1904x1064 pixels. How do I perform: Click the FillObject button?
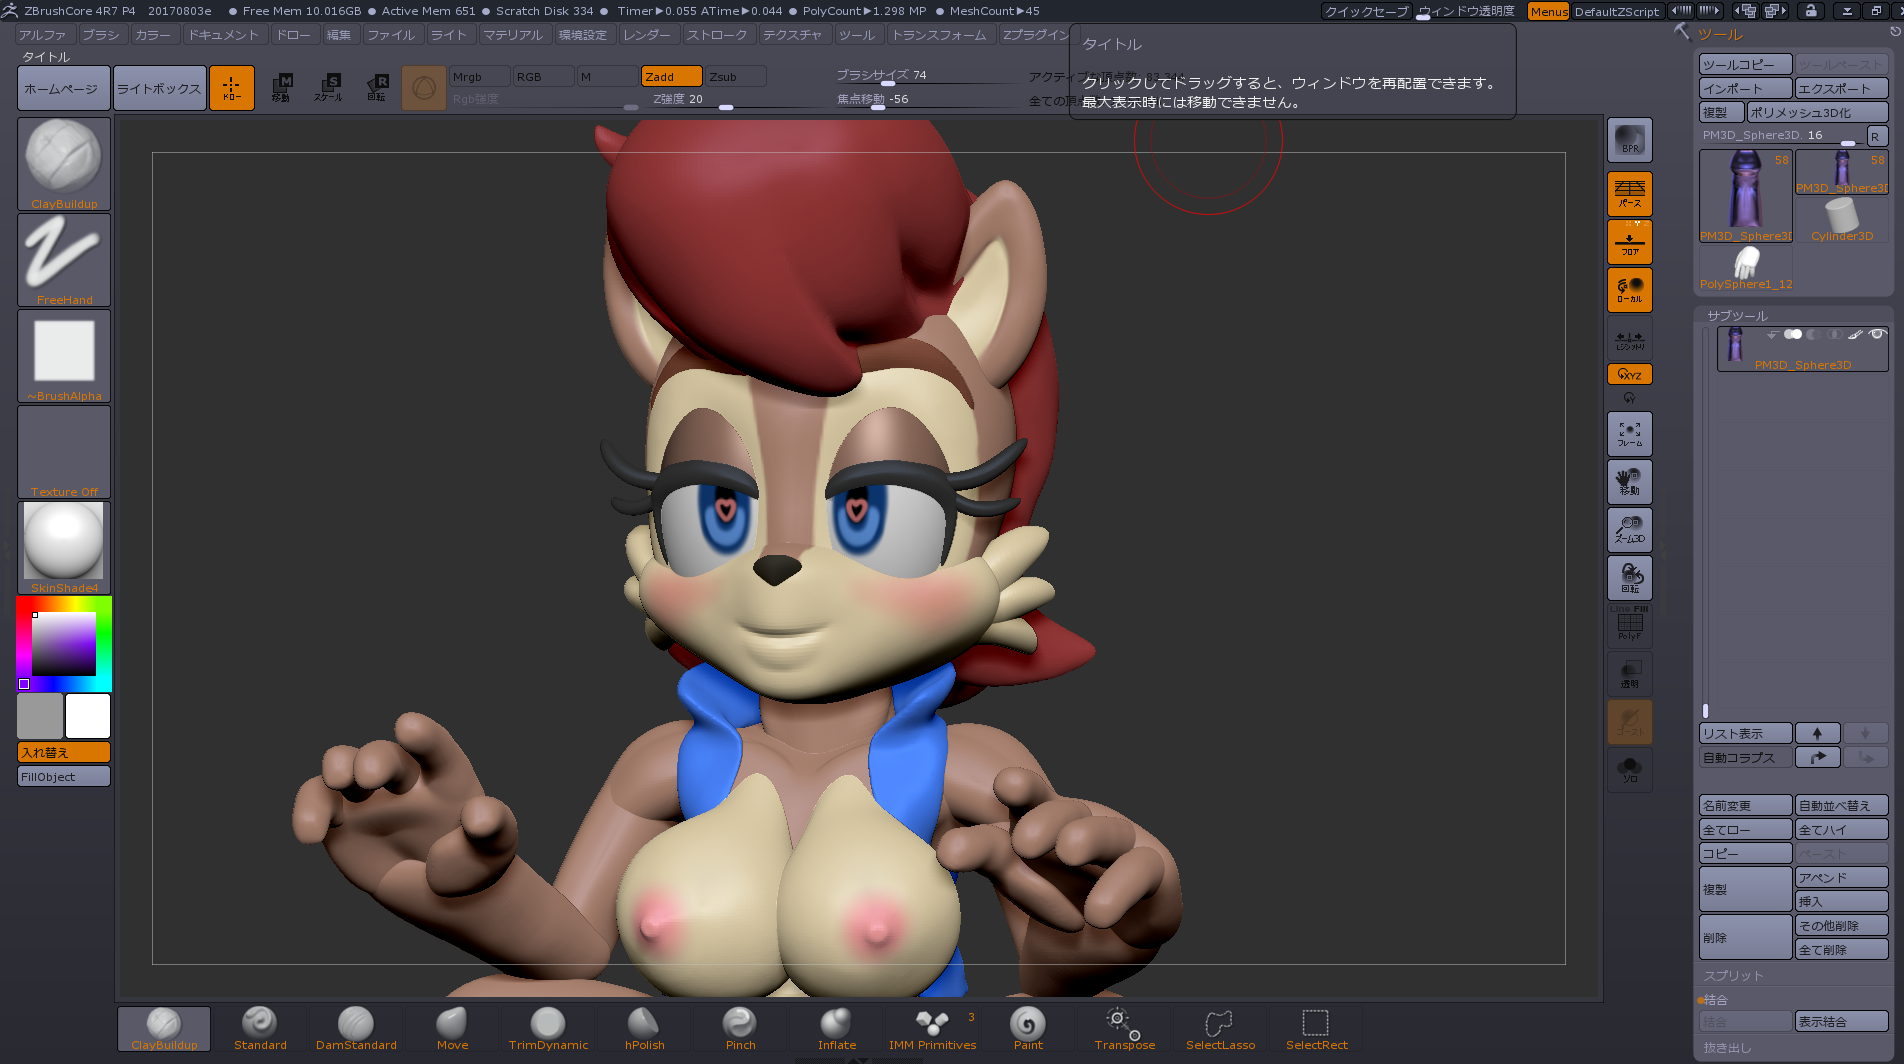pos(64,777)
